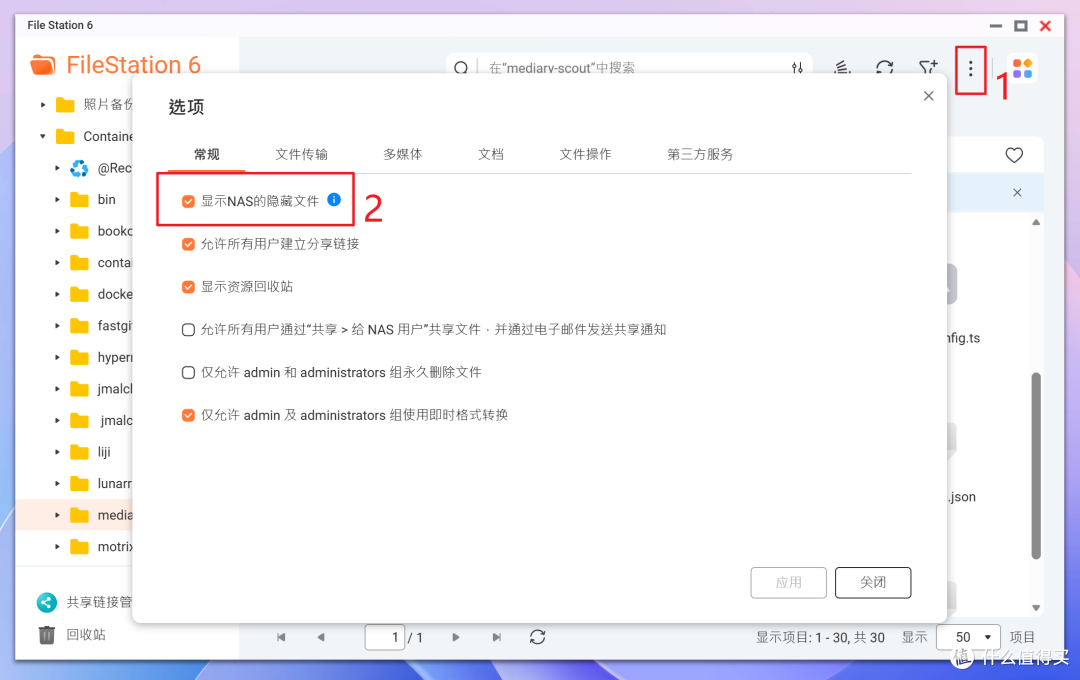
Task: Switch to the 文件操作 tab
Action: click(x=585, y=154)
